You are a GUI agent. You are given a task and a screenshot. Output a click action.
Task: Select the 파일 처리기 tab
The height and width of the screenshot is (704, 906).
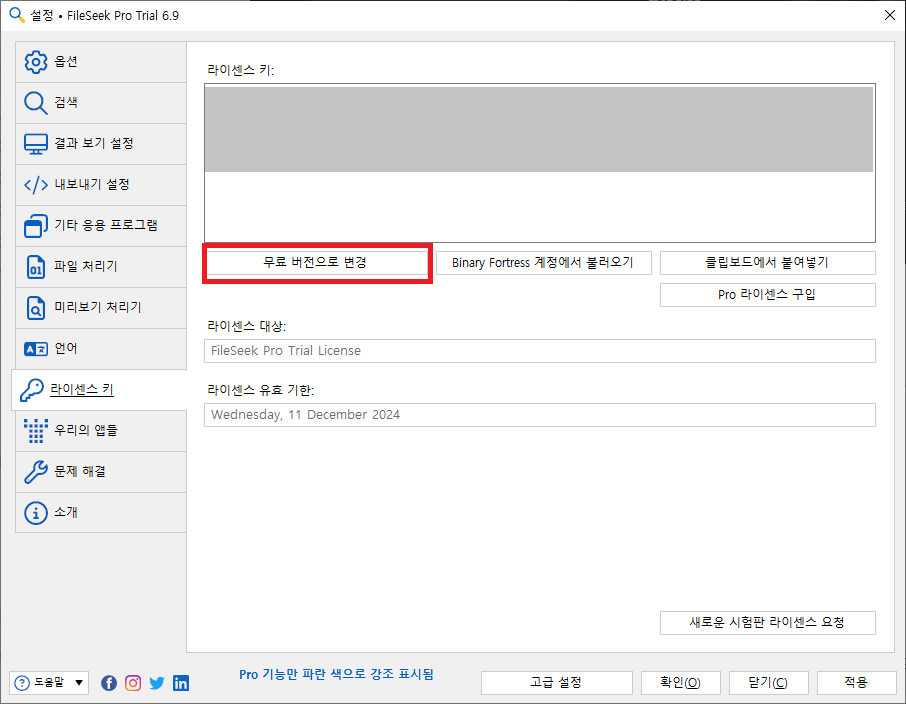[101, 267]
